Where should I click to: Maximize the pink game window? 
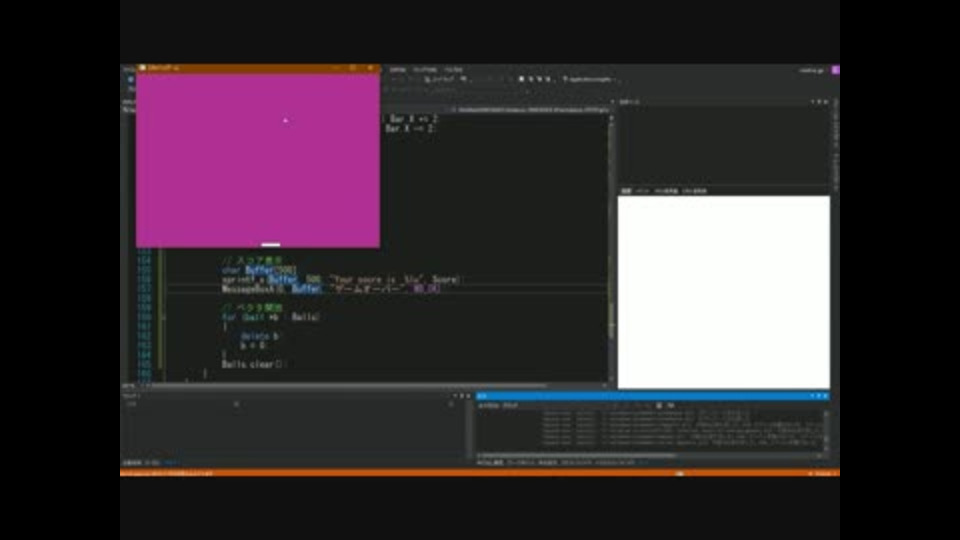tap(353, 68)
